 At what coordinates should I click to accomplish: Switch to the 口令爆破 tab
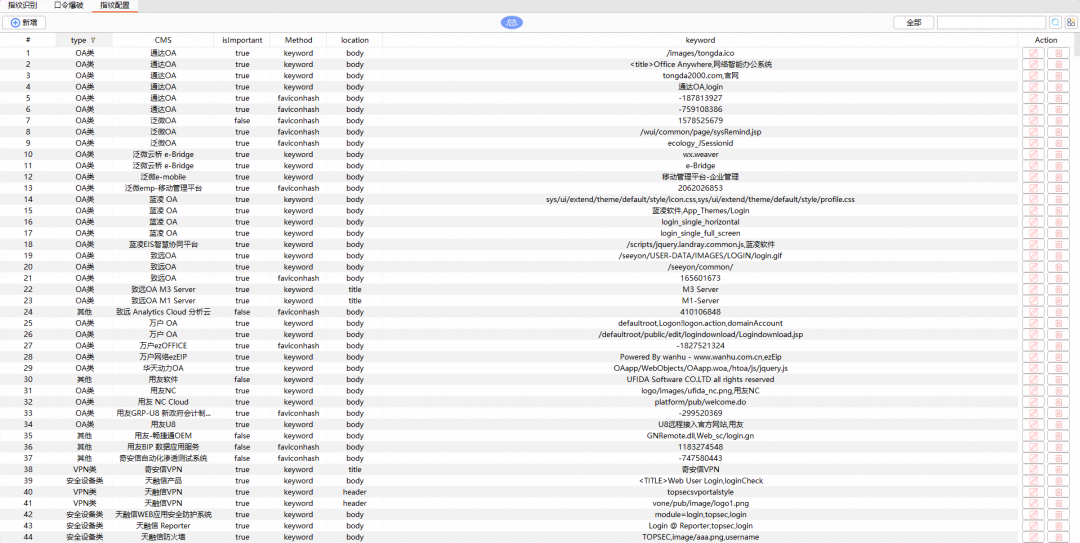click(x=68, y=5)
